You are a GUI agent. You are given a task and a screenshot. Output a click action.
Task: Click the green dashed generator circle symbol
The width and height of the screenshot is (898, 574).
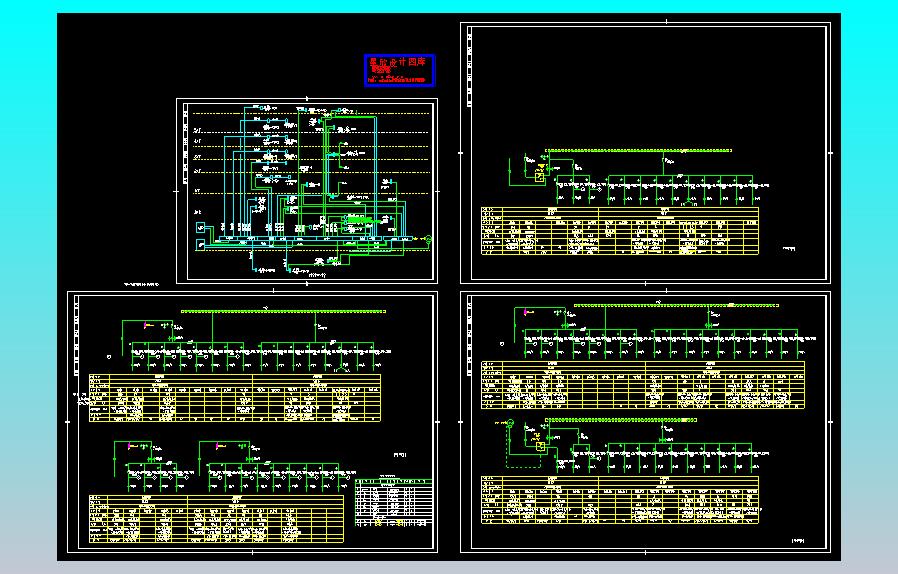pos(510,423)
